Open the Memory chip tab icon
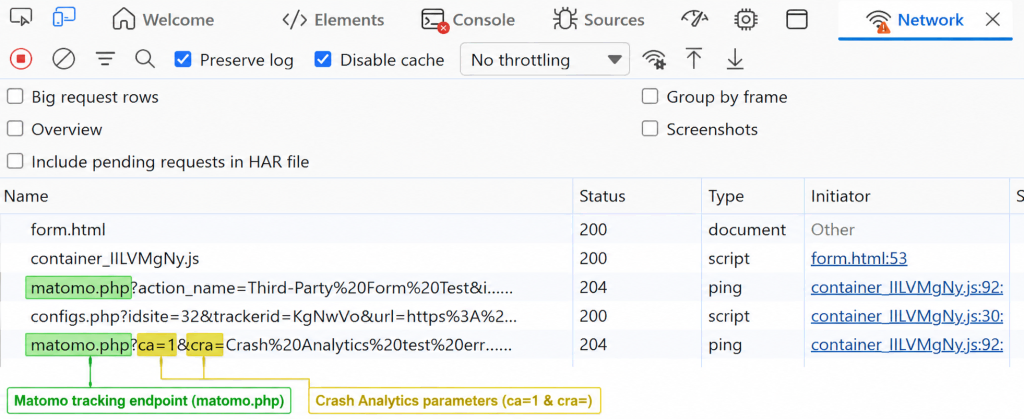Viewport: 1024px width, 419px height. point(745,20)
